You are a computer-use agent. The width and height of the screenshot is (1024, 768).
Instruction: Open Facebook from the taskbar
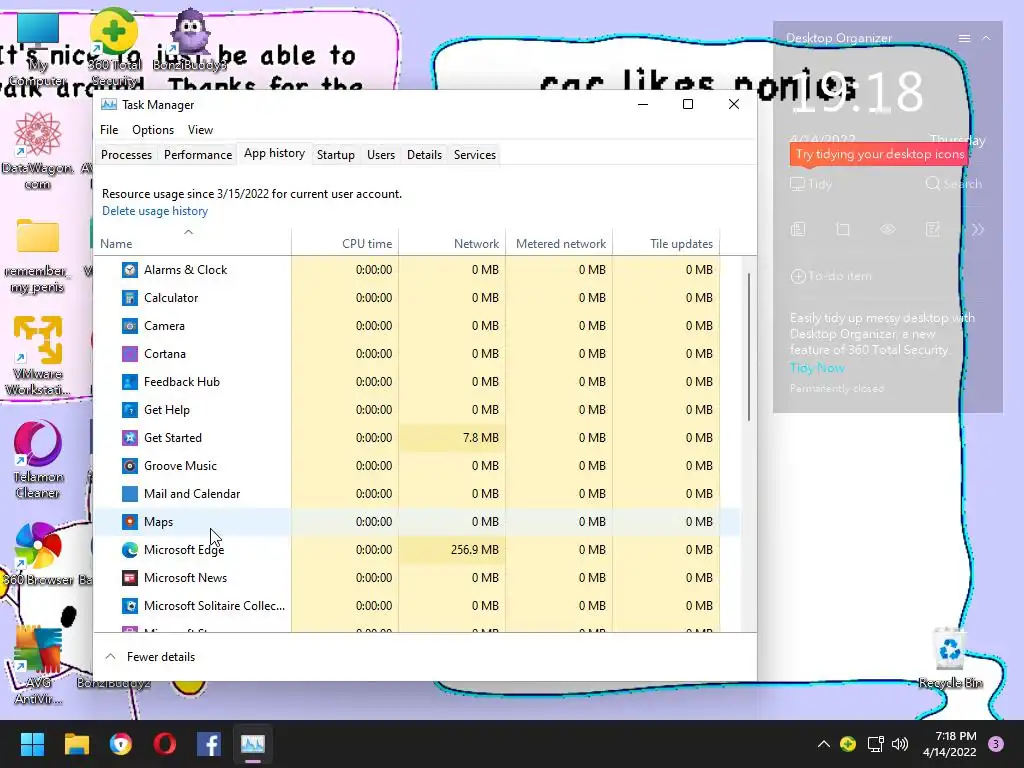(x=209, y=744)
